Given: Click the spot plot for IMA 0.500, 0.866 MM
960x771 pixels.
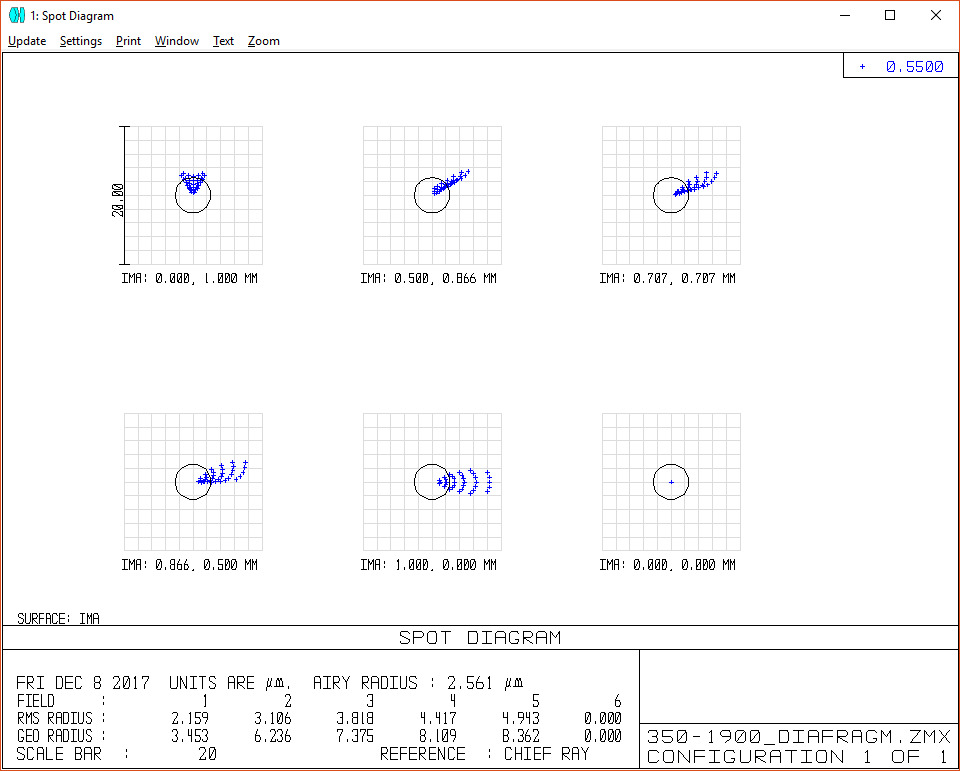Looking at the screenshot, I should (432, 195).
